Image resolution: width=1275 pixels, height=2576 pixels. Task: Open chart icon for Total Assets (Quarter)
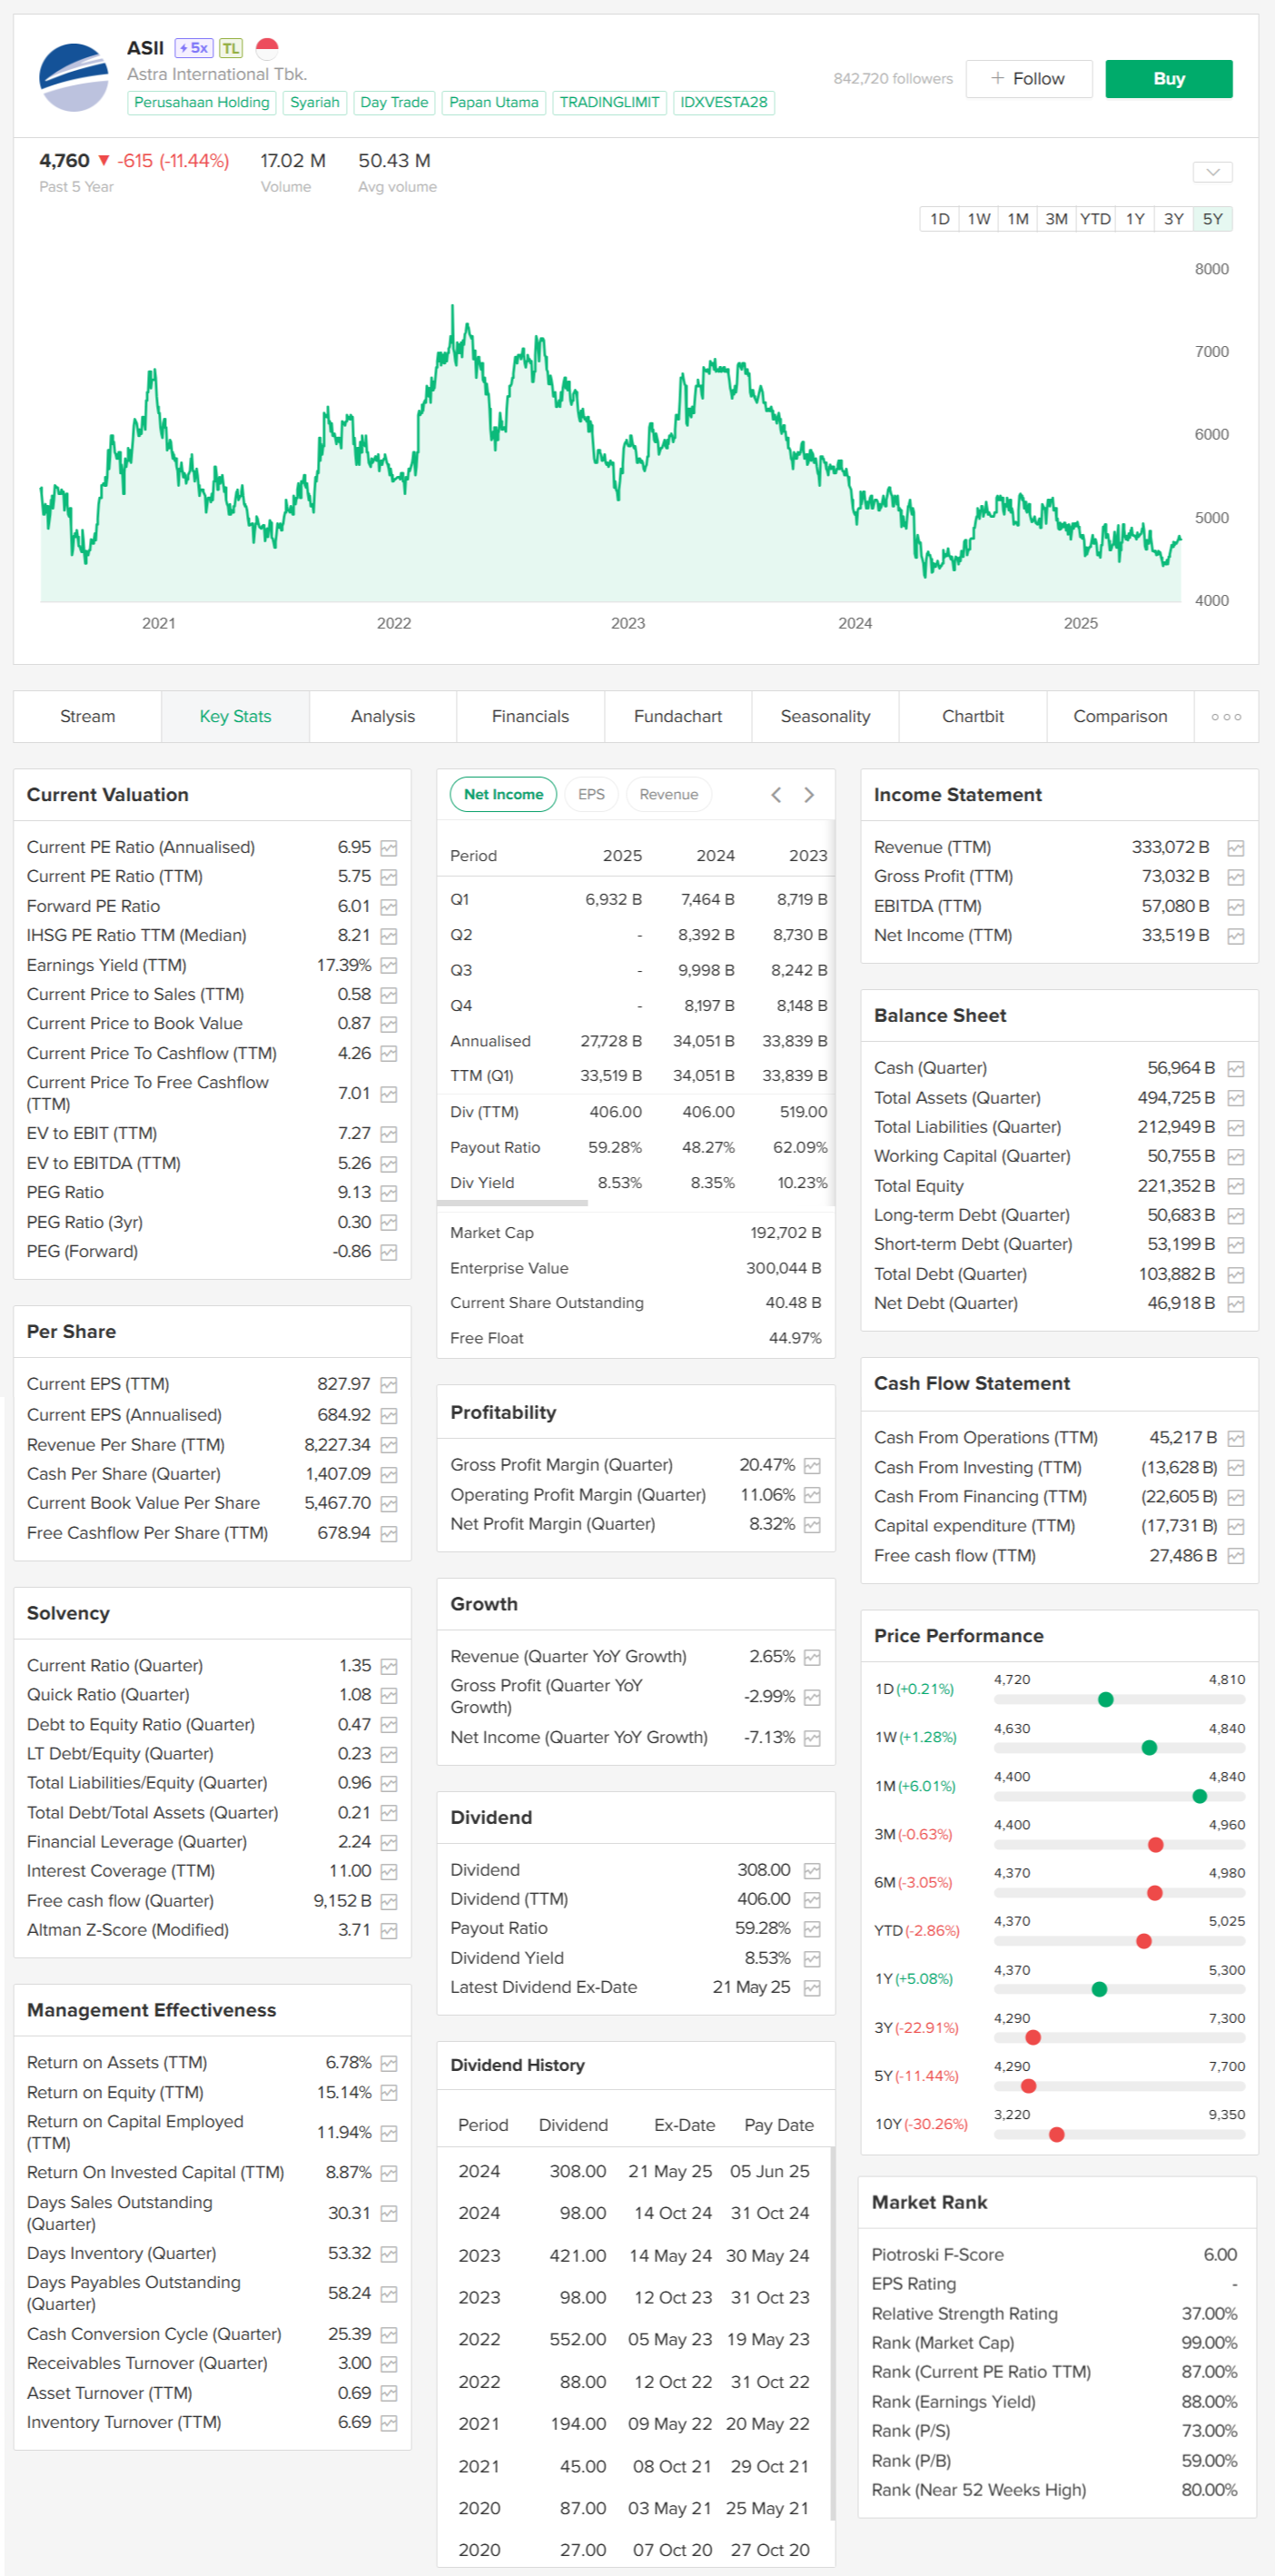[x=1236, y=1098]
